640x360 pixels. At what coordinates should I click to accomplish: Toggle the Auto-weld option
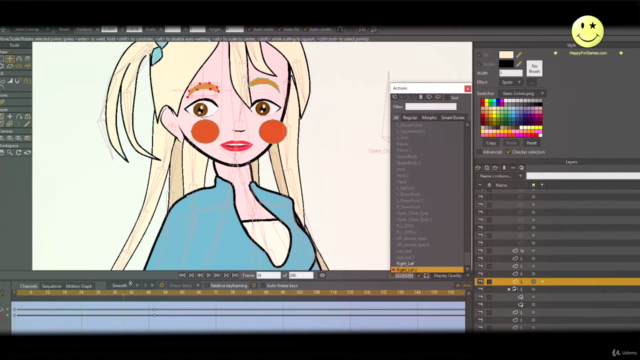249,29
